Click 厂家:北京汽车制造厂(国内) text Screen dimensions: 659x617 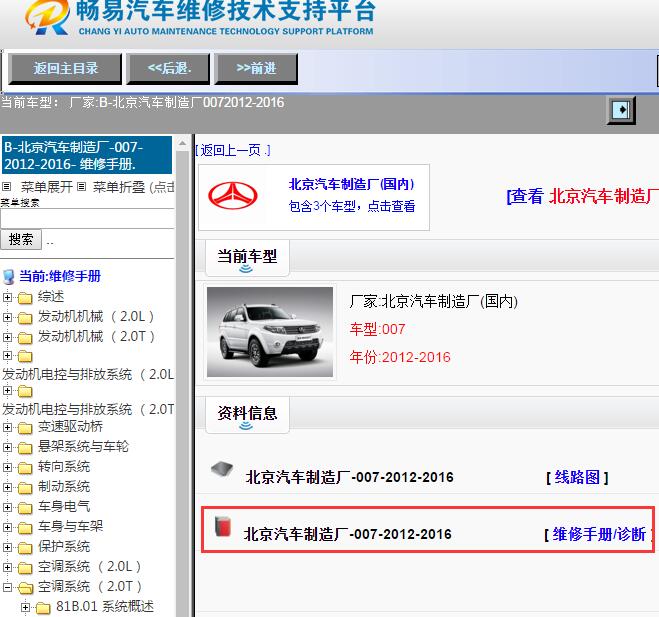[434, 301]
